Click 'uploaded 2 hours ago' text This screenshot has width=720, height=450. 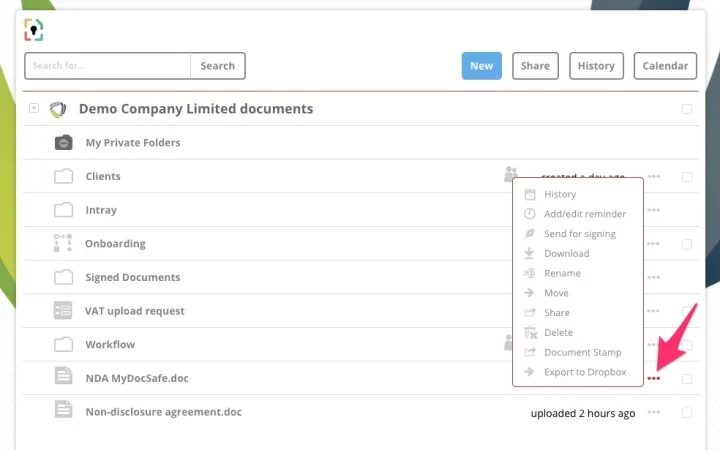click(x=583, y=413)
